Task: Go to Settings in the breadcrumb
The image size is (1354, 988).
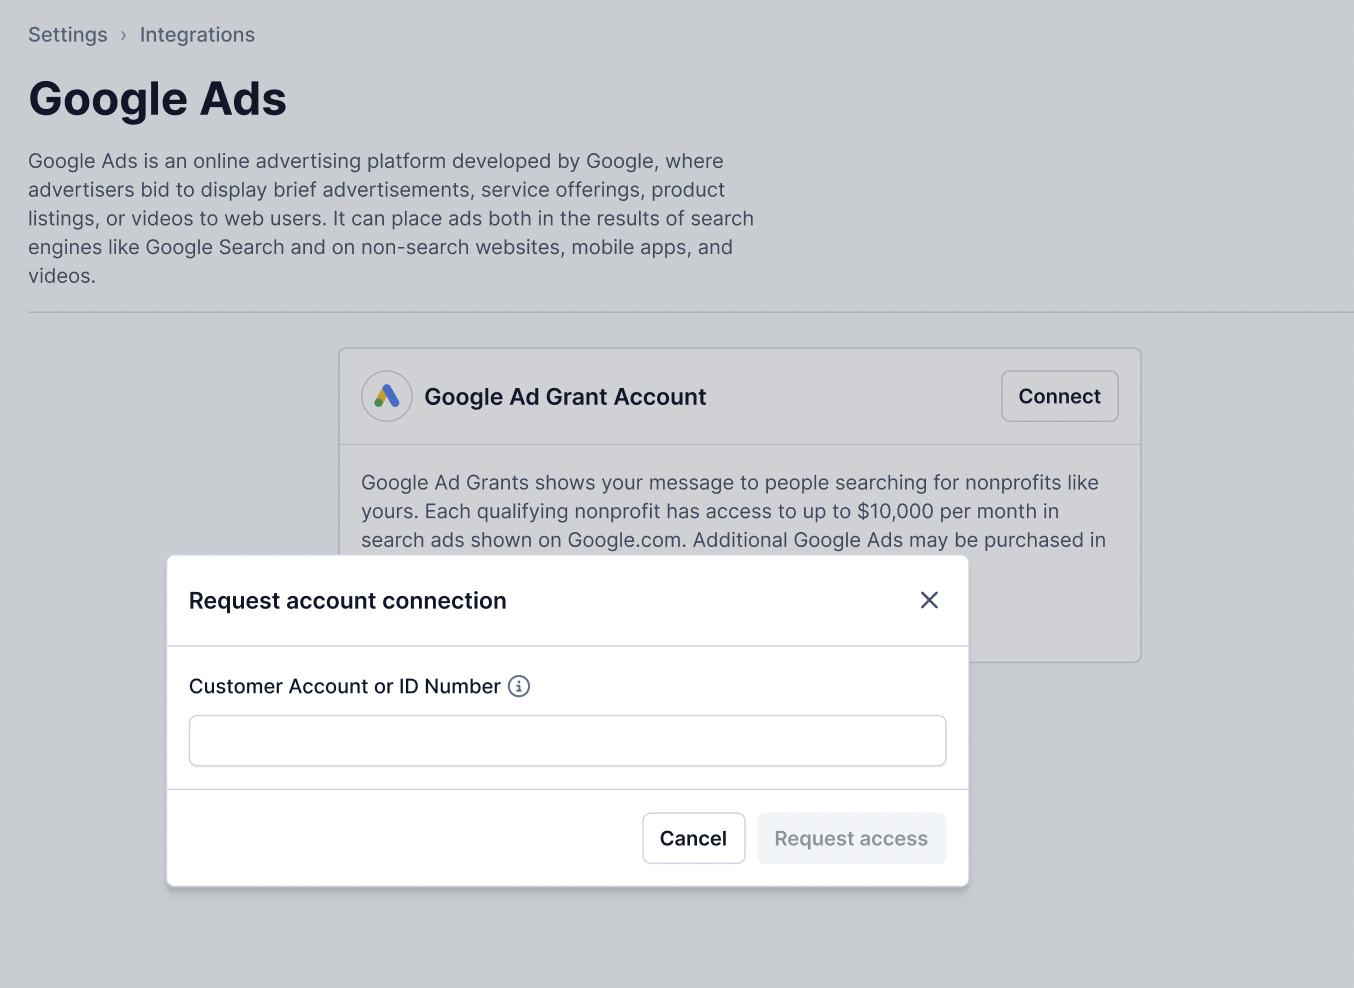Action: tap(68, 35)
